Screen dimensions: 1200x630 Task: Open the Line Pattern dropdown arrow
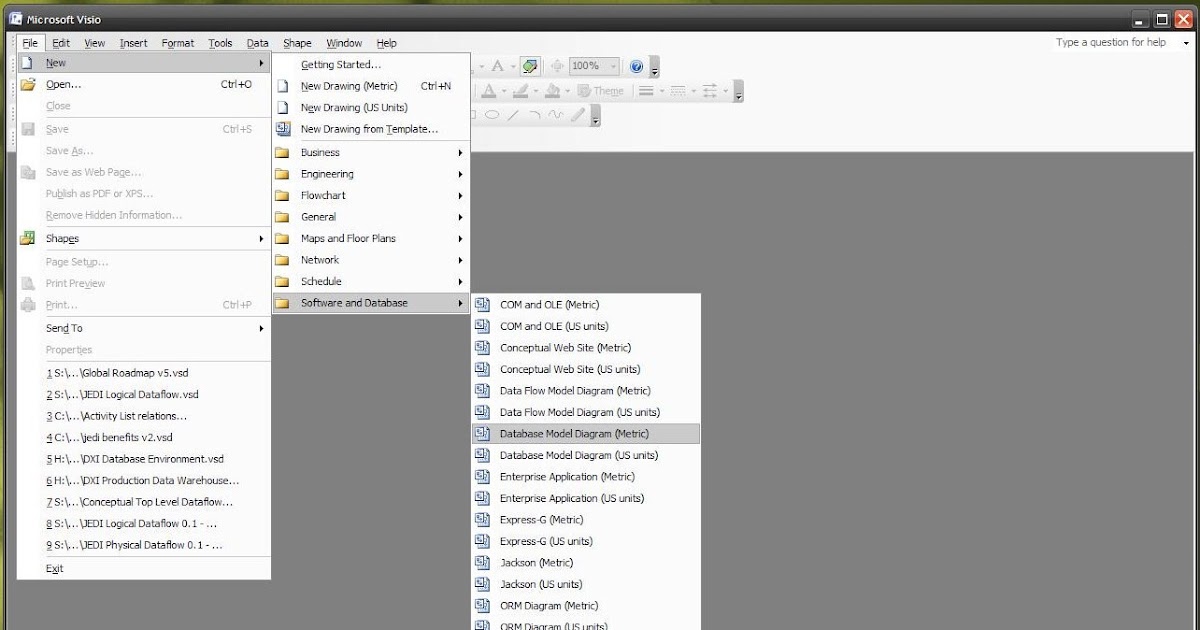coord(694,91)
